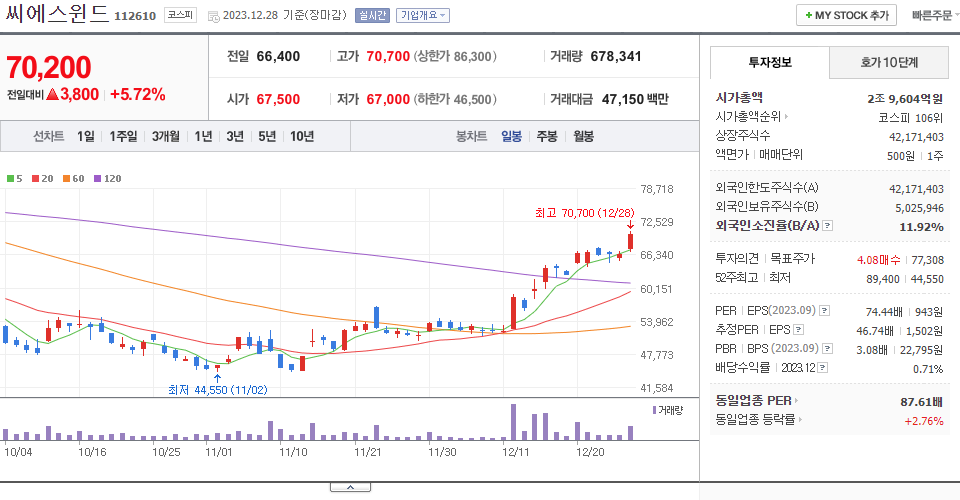This screenshot has width=960, height=500.
Task: Select the 1년 line chart period
Action: tap(203, 136)
